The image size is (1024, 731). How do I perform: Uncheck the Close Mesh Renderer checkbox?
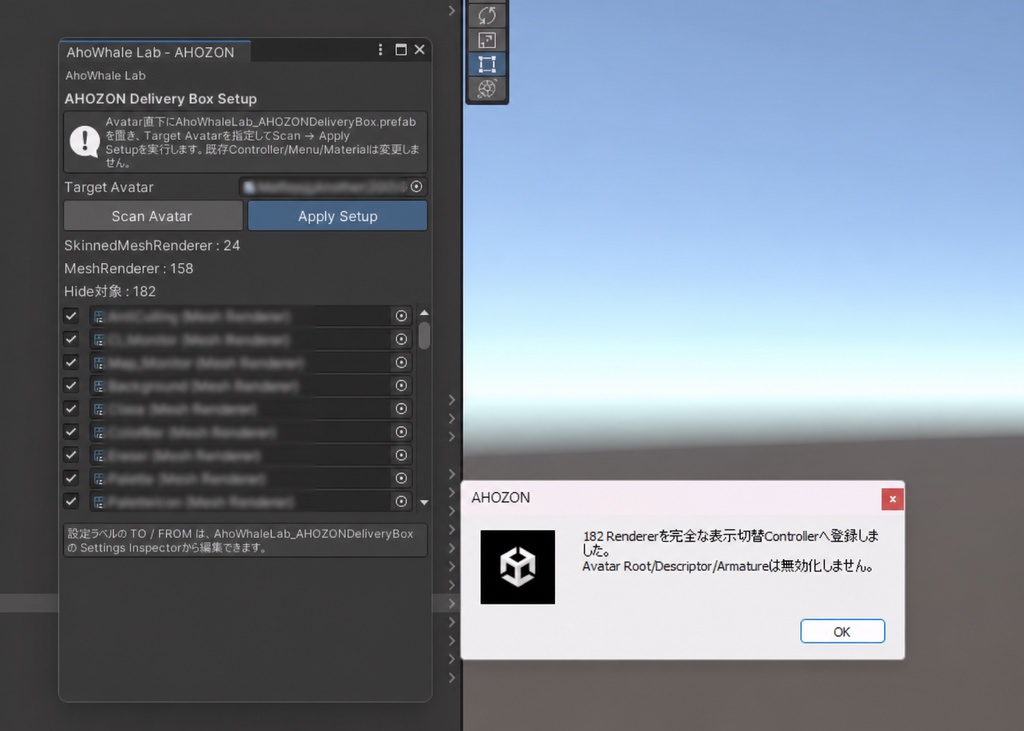71,409
